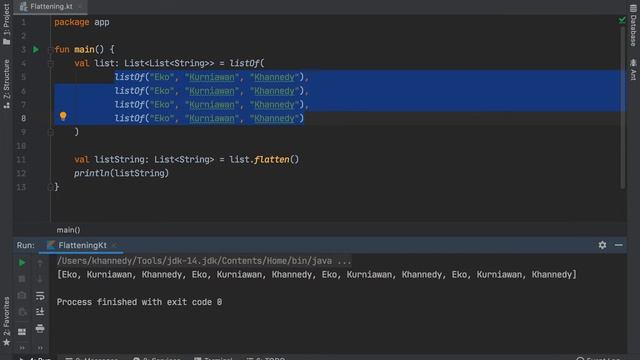Click the Exit process icon in Run panel

(x=22, y=312)
